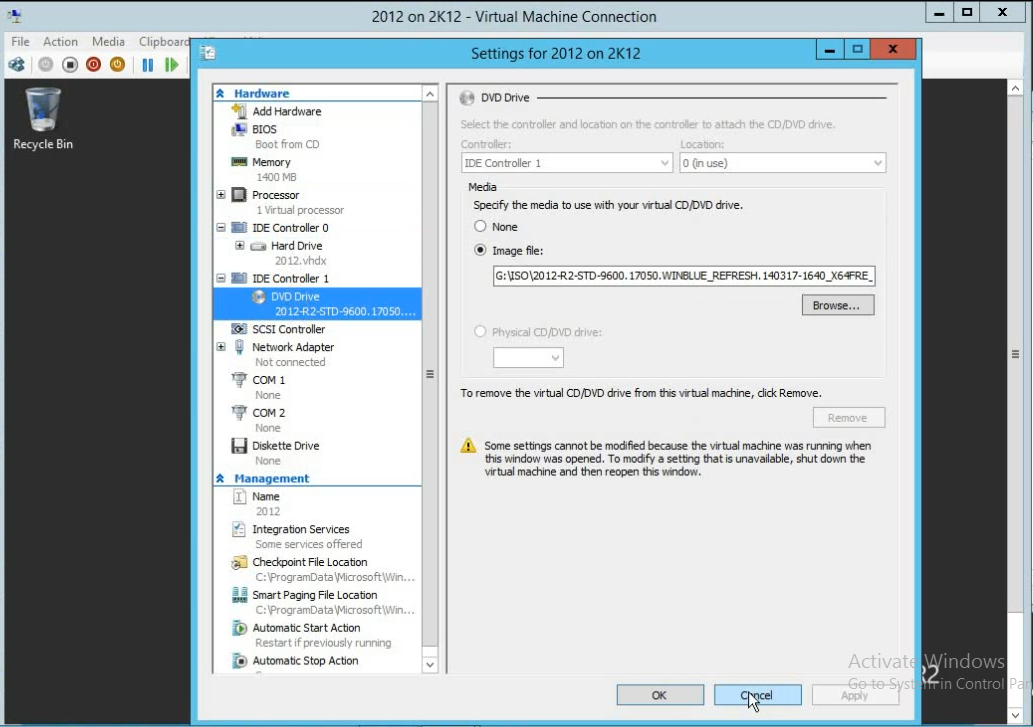Click the settings tree scrollbar thumb
Image resolution: width=1033 pixels, height=727 pixels.
[430, 374]
